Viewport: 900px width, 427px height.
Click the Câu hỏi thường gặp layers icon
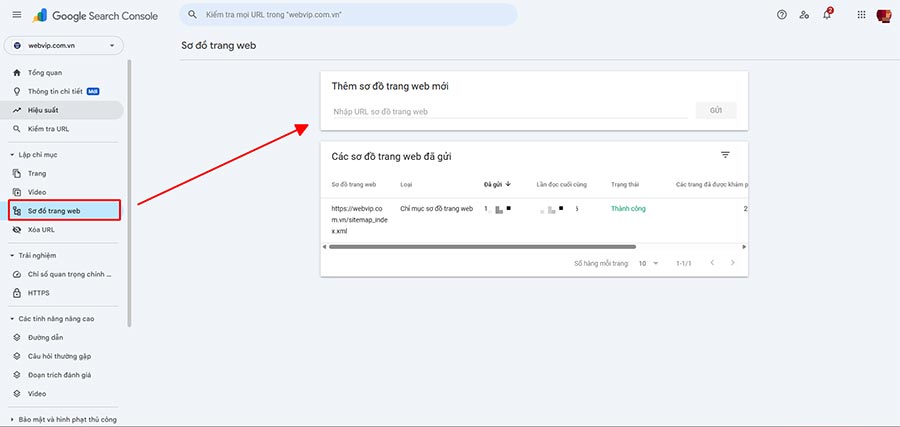17,356
